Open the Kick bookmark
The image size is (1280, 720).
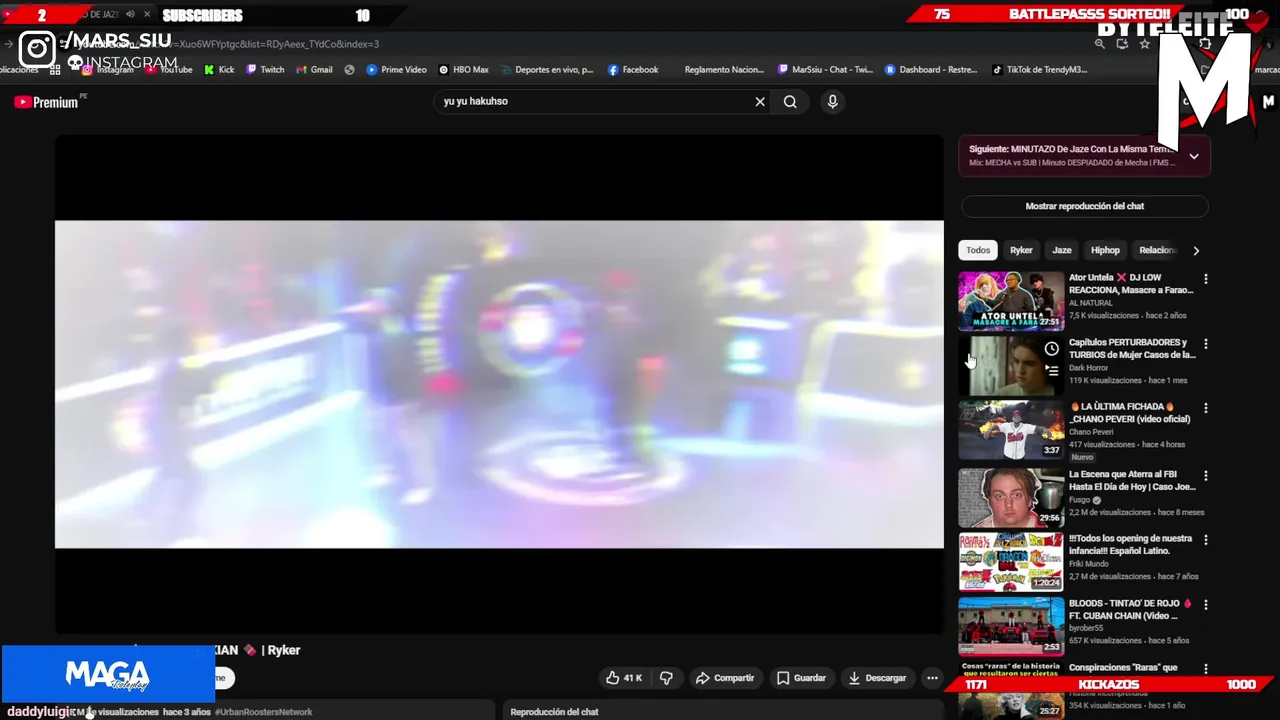coord(219,70)
